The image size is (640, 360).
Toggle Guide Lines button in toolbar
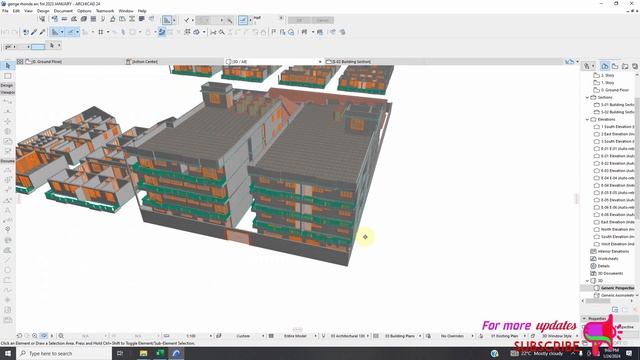tap(55, 32)
